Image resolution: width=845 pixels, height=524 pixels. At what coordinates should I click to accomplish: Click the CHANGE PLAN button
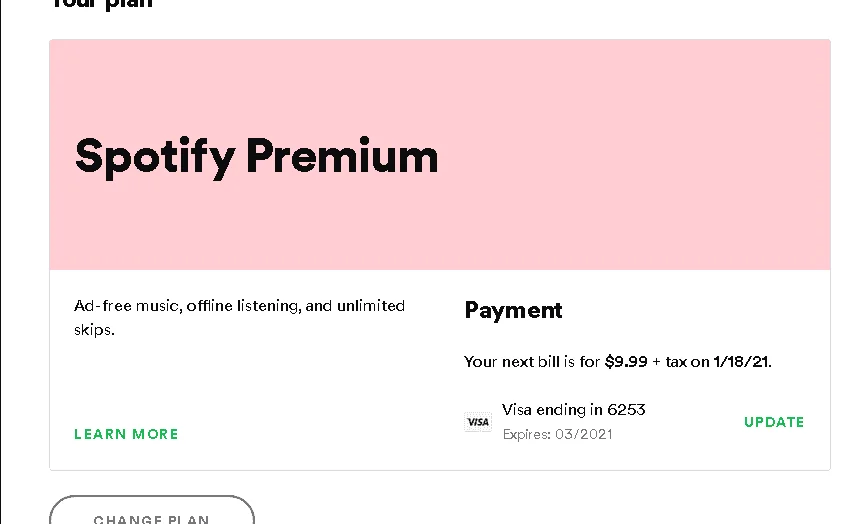click(x=151, y=510)
